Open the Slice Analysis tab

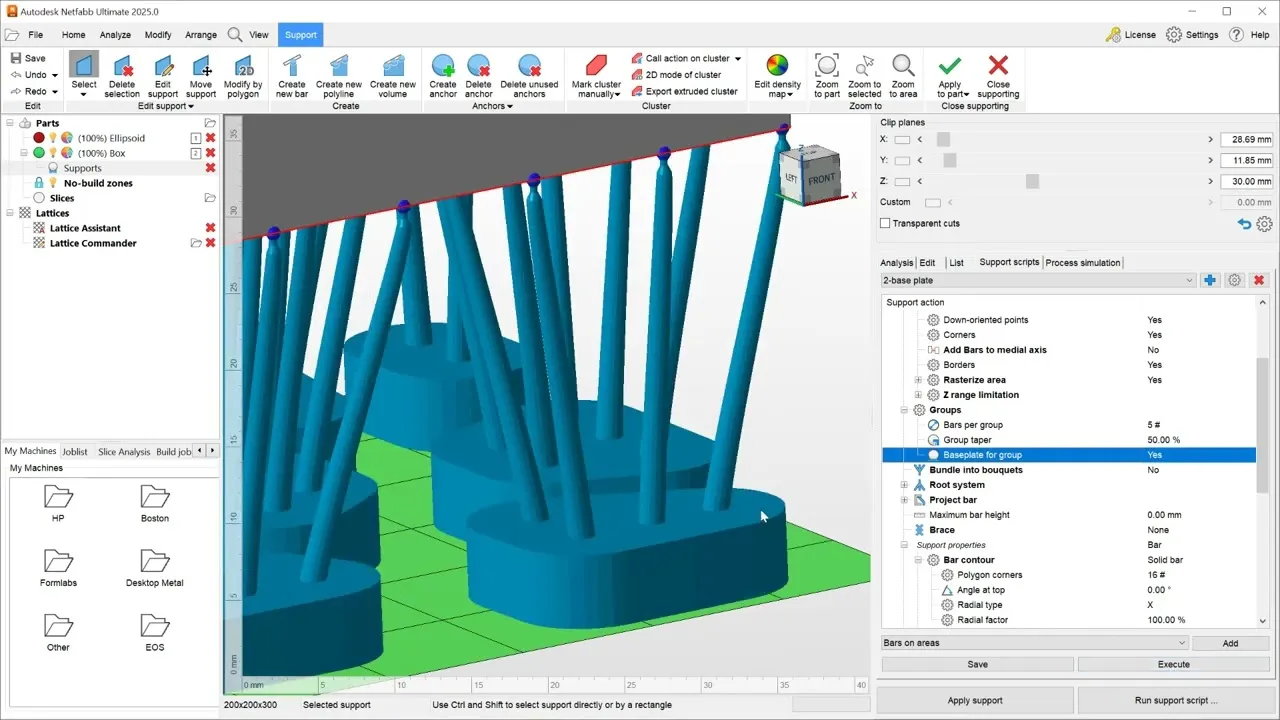tap(124, 452)
